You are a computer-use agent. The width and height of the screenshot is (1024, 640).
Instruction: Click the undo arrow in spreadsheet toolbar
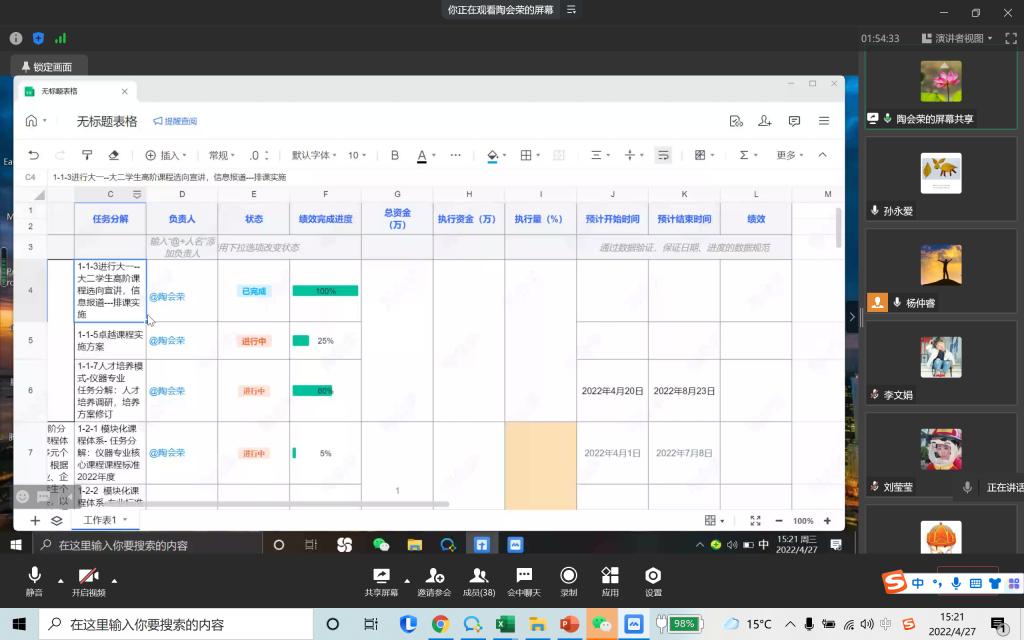(x=33, y=155)
